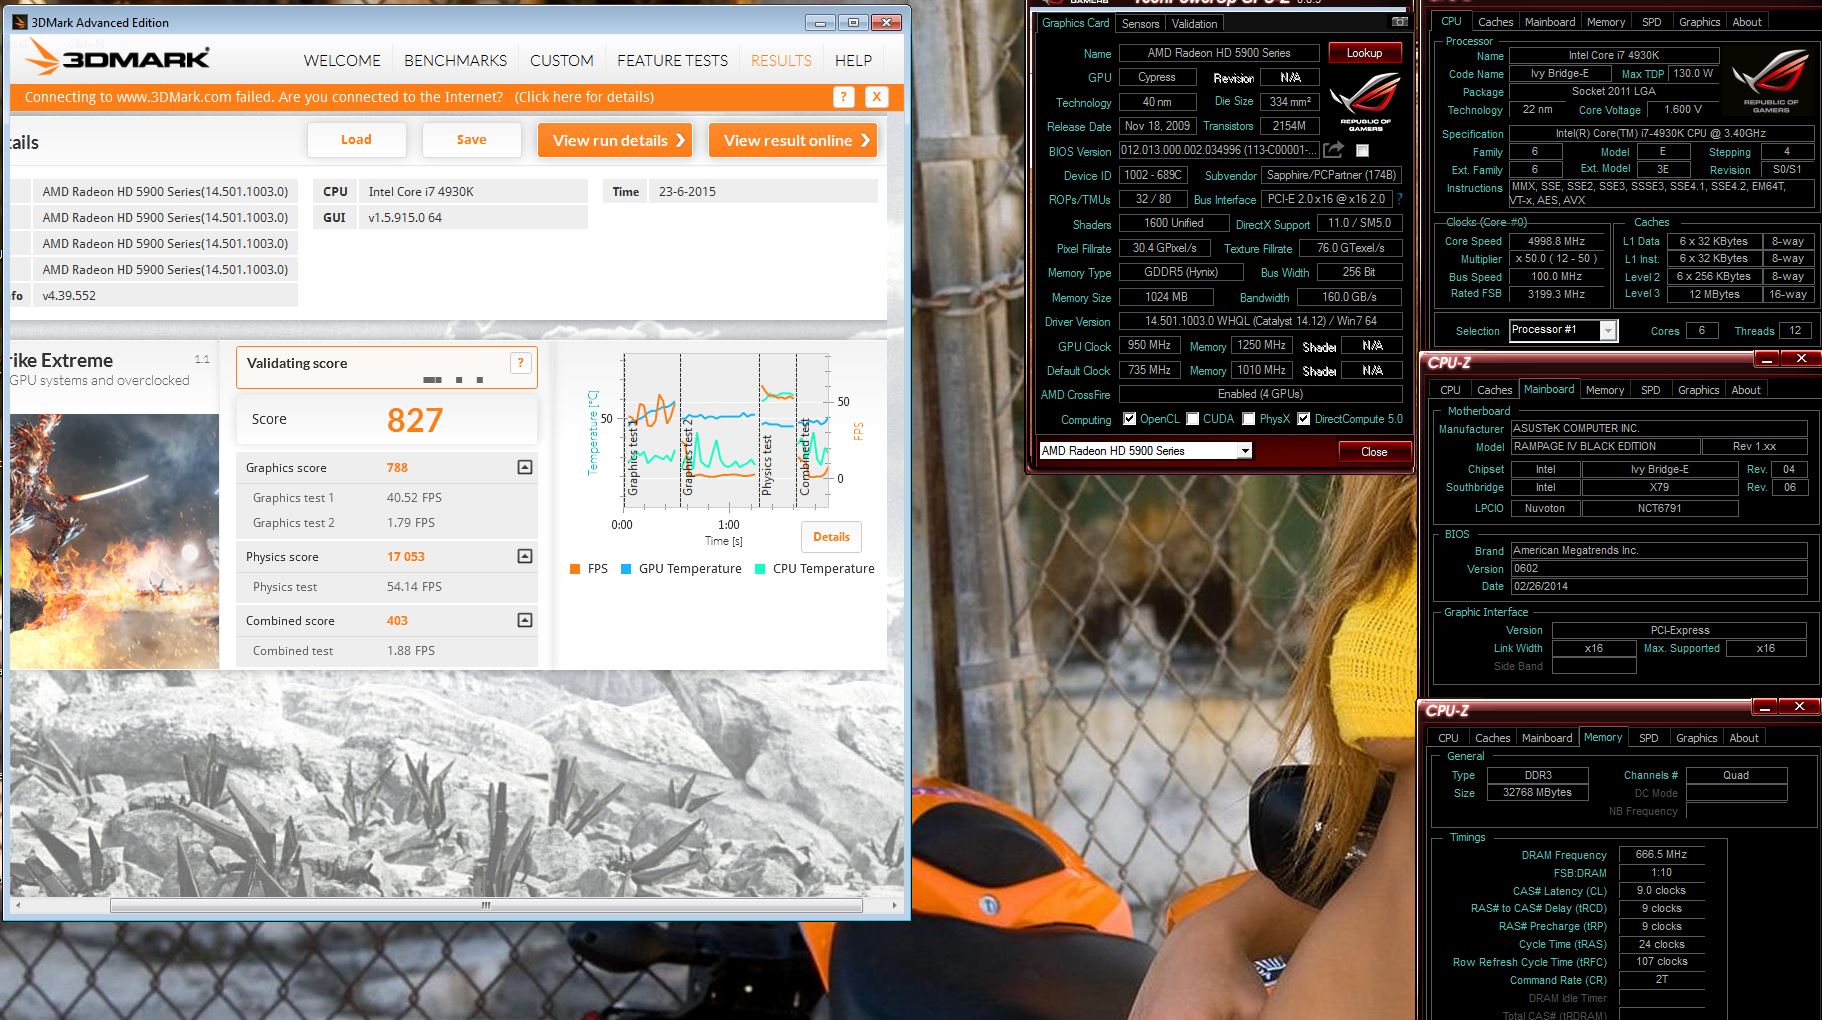Open About tab in Memory CPU-Z window
Screen dimensions: 1822x1020
coord(1744,738)
